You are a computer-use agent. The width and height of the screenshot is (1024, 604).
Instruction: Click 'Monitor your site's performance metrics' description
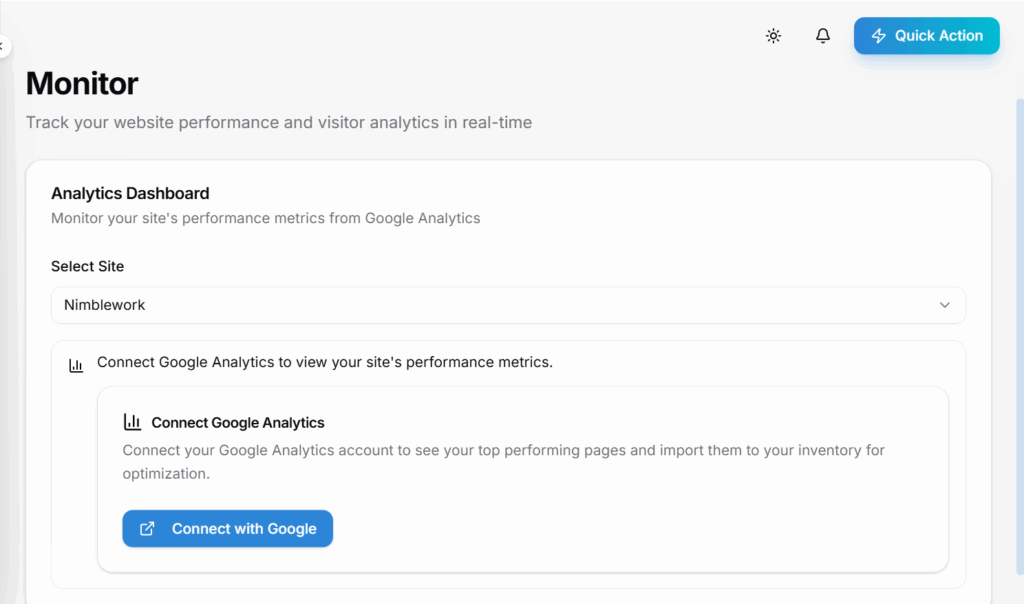(265, 218)
